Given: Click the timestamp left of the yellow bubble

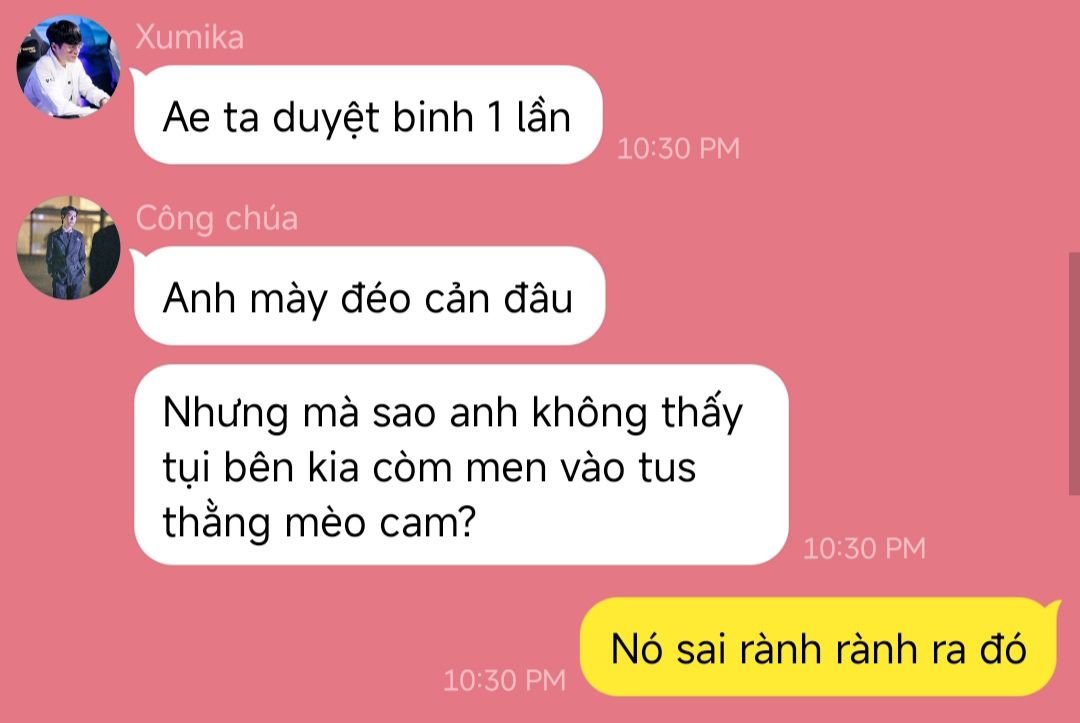Looking at the screenshot, I should 504,680.
